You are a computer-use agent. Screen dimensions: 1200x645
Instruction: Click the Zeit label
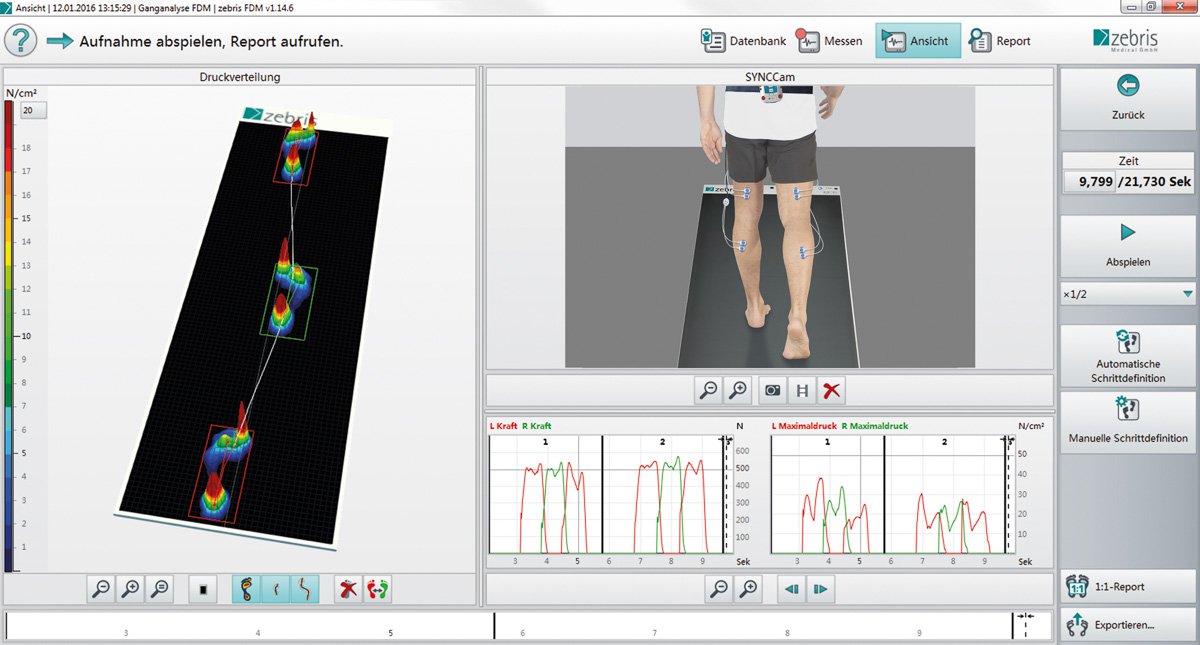tap(1127, 160)
